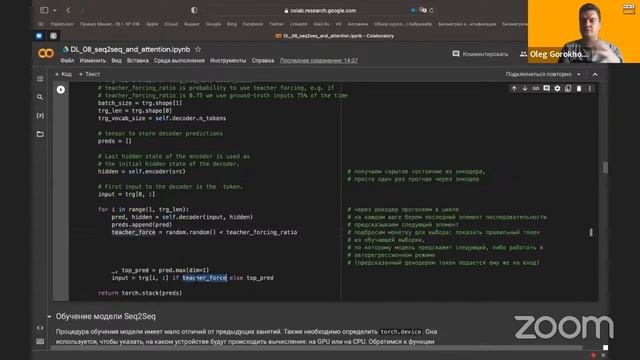Open cell editor settings gear
The image size is (640, 360).
click(557, 89)
